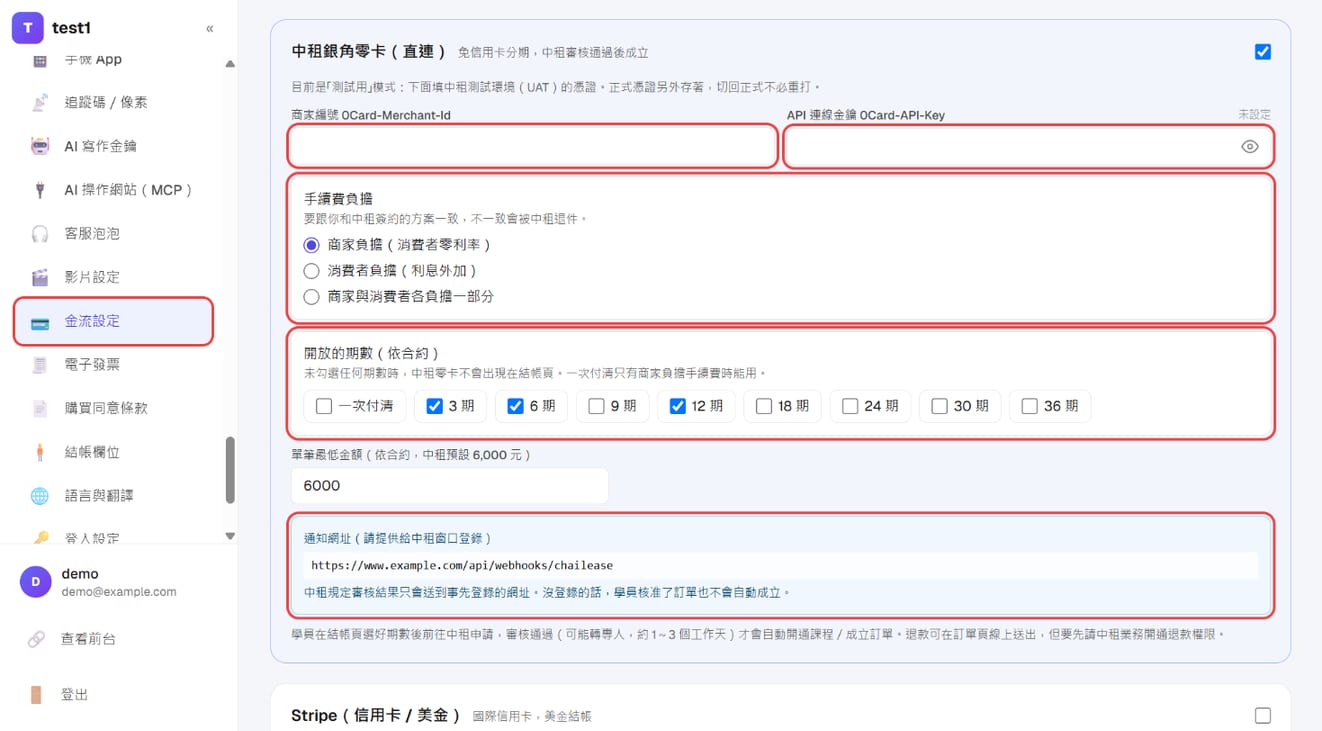Image resolution: width=1322 pixels, height=731 pixels.
Task: Click the 追蹤碼 / 像素 sidebar icon
Action: click(x=40, y=102)
